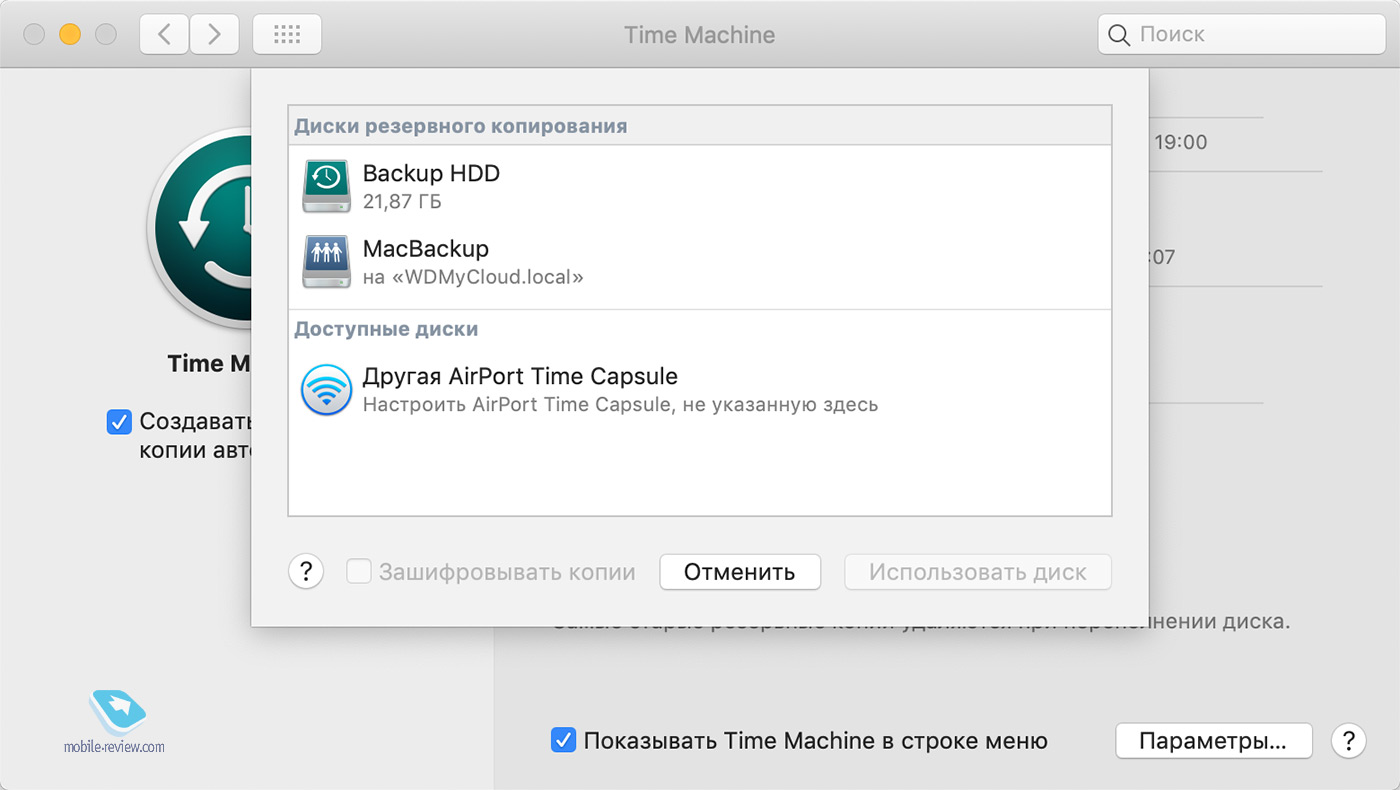Click the Backup HDD drive icon

pos(326,186)
